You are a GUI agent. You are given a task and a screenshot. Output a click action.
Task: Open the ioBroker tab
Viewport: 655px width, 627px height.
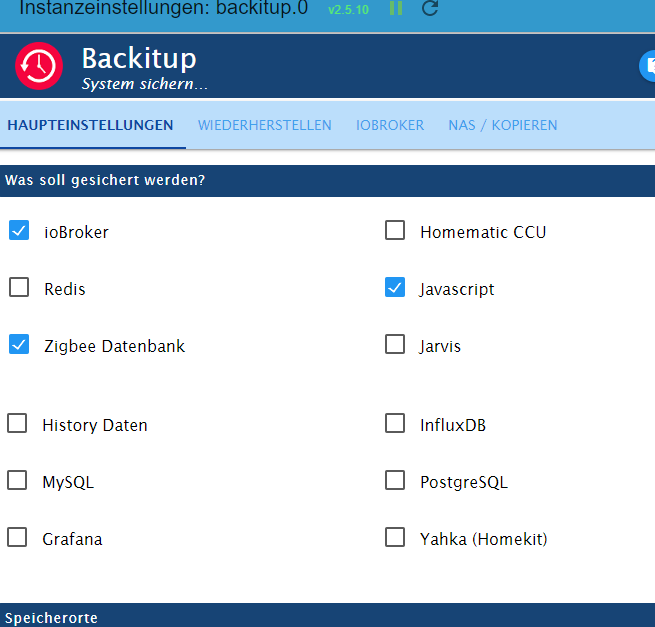click(x=390, y=125)
